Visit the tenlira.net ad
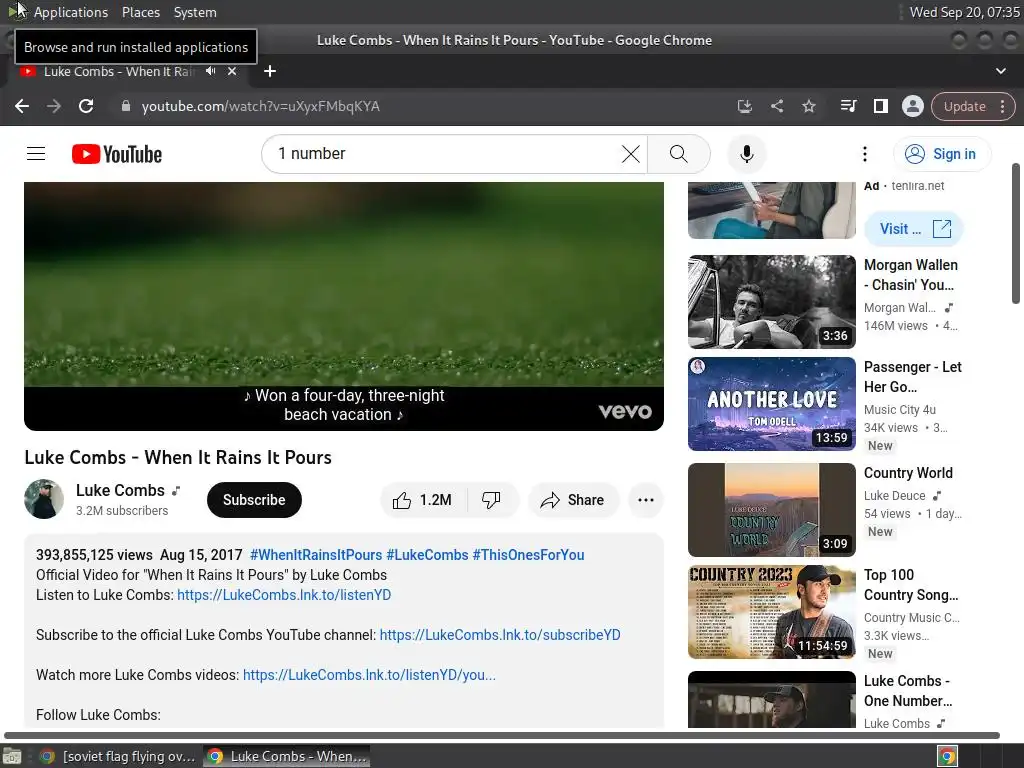Image resolution: width=1024 pixels, height=768 pixels. pyautogui.click(x=914, y=229)
